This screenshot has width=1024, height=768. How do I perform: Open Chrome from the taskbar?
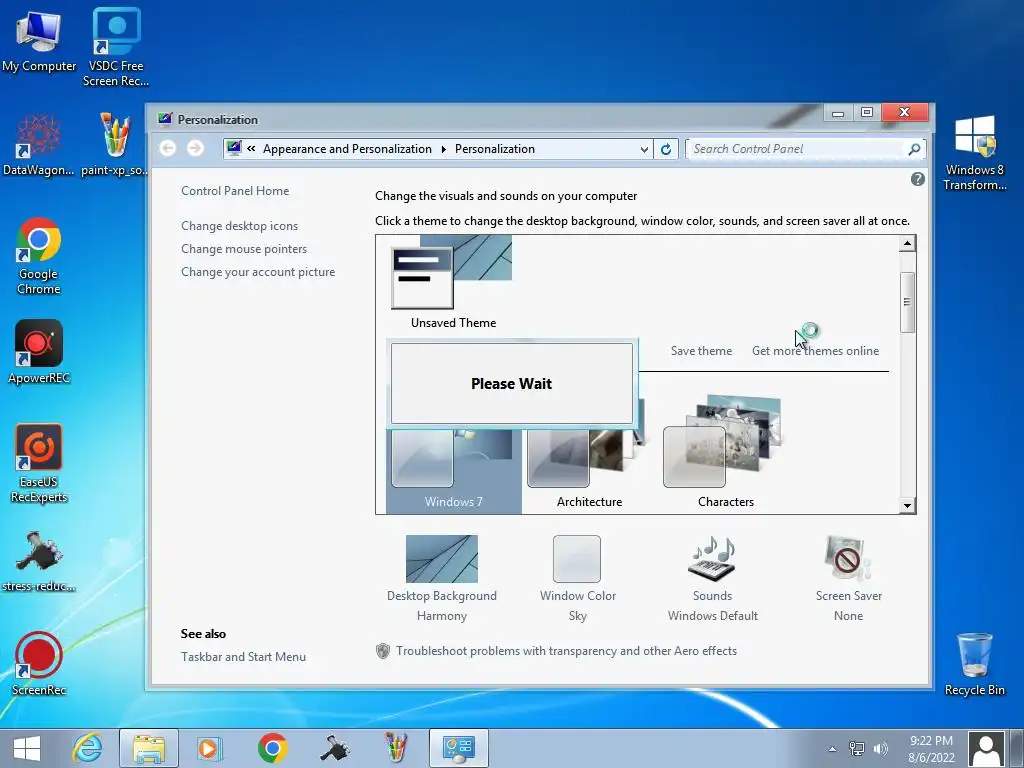[x=272, y=748]
